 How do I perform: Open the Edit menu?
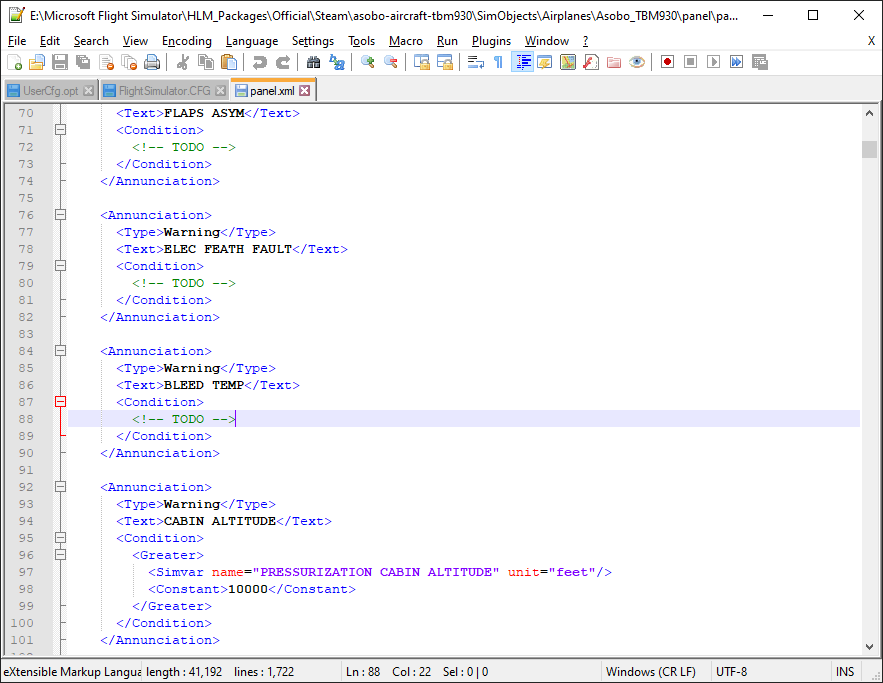[x=50, y=41]
